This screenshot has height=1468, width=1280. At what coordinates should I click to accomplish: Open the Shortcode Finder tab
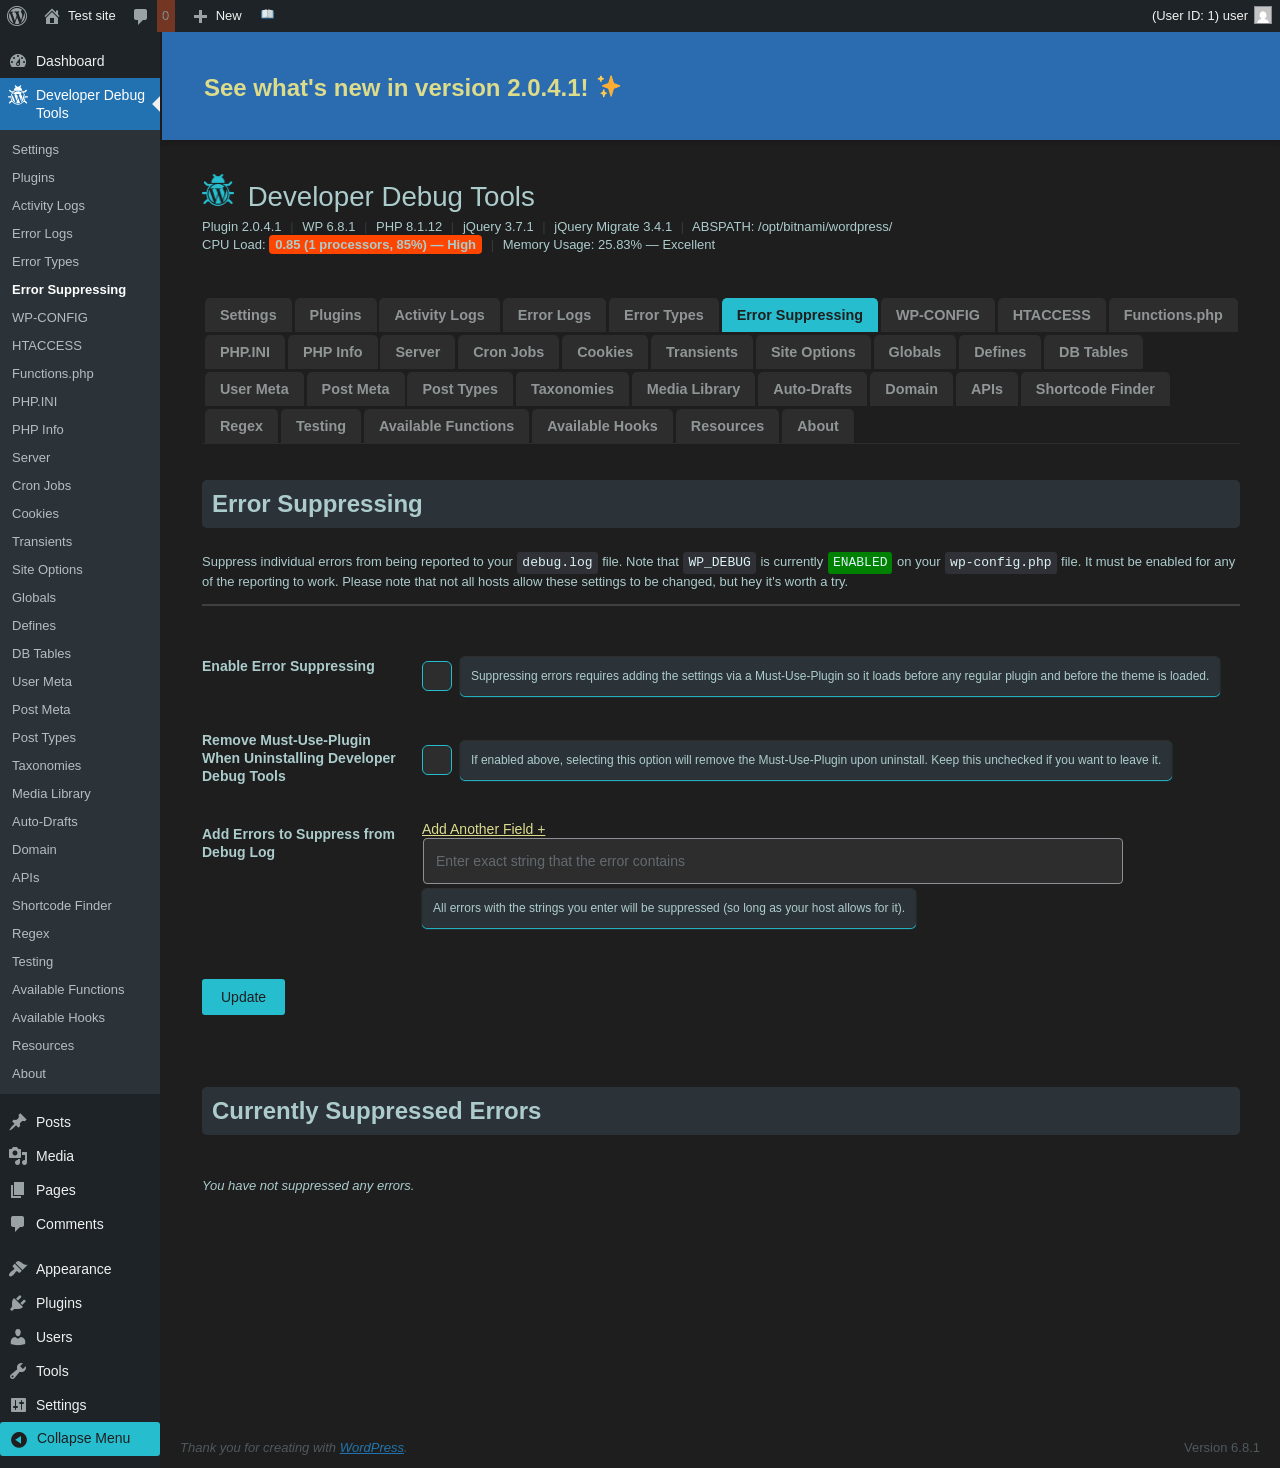pyautogui.click(x=1094, y=389)
